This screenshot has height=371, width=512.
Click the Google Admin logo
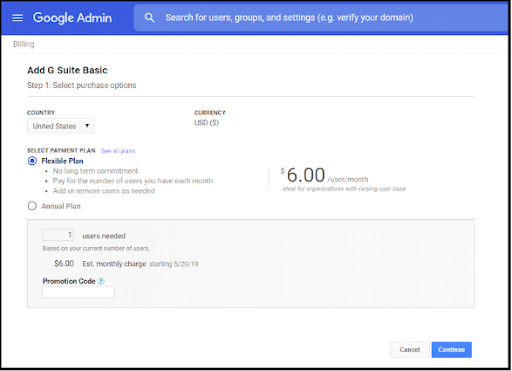(x=72, y=18)
